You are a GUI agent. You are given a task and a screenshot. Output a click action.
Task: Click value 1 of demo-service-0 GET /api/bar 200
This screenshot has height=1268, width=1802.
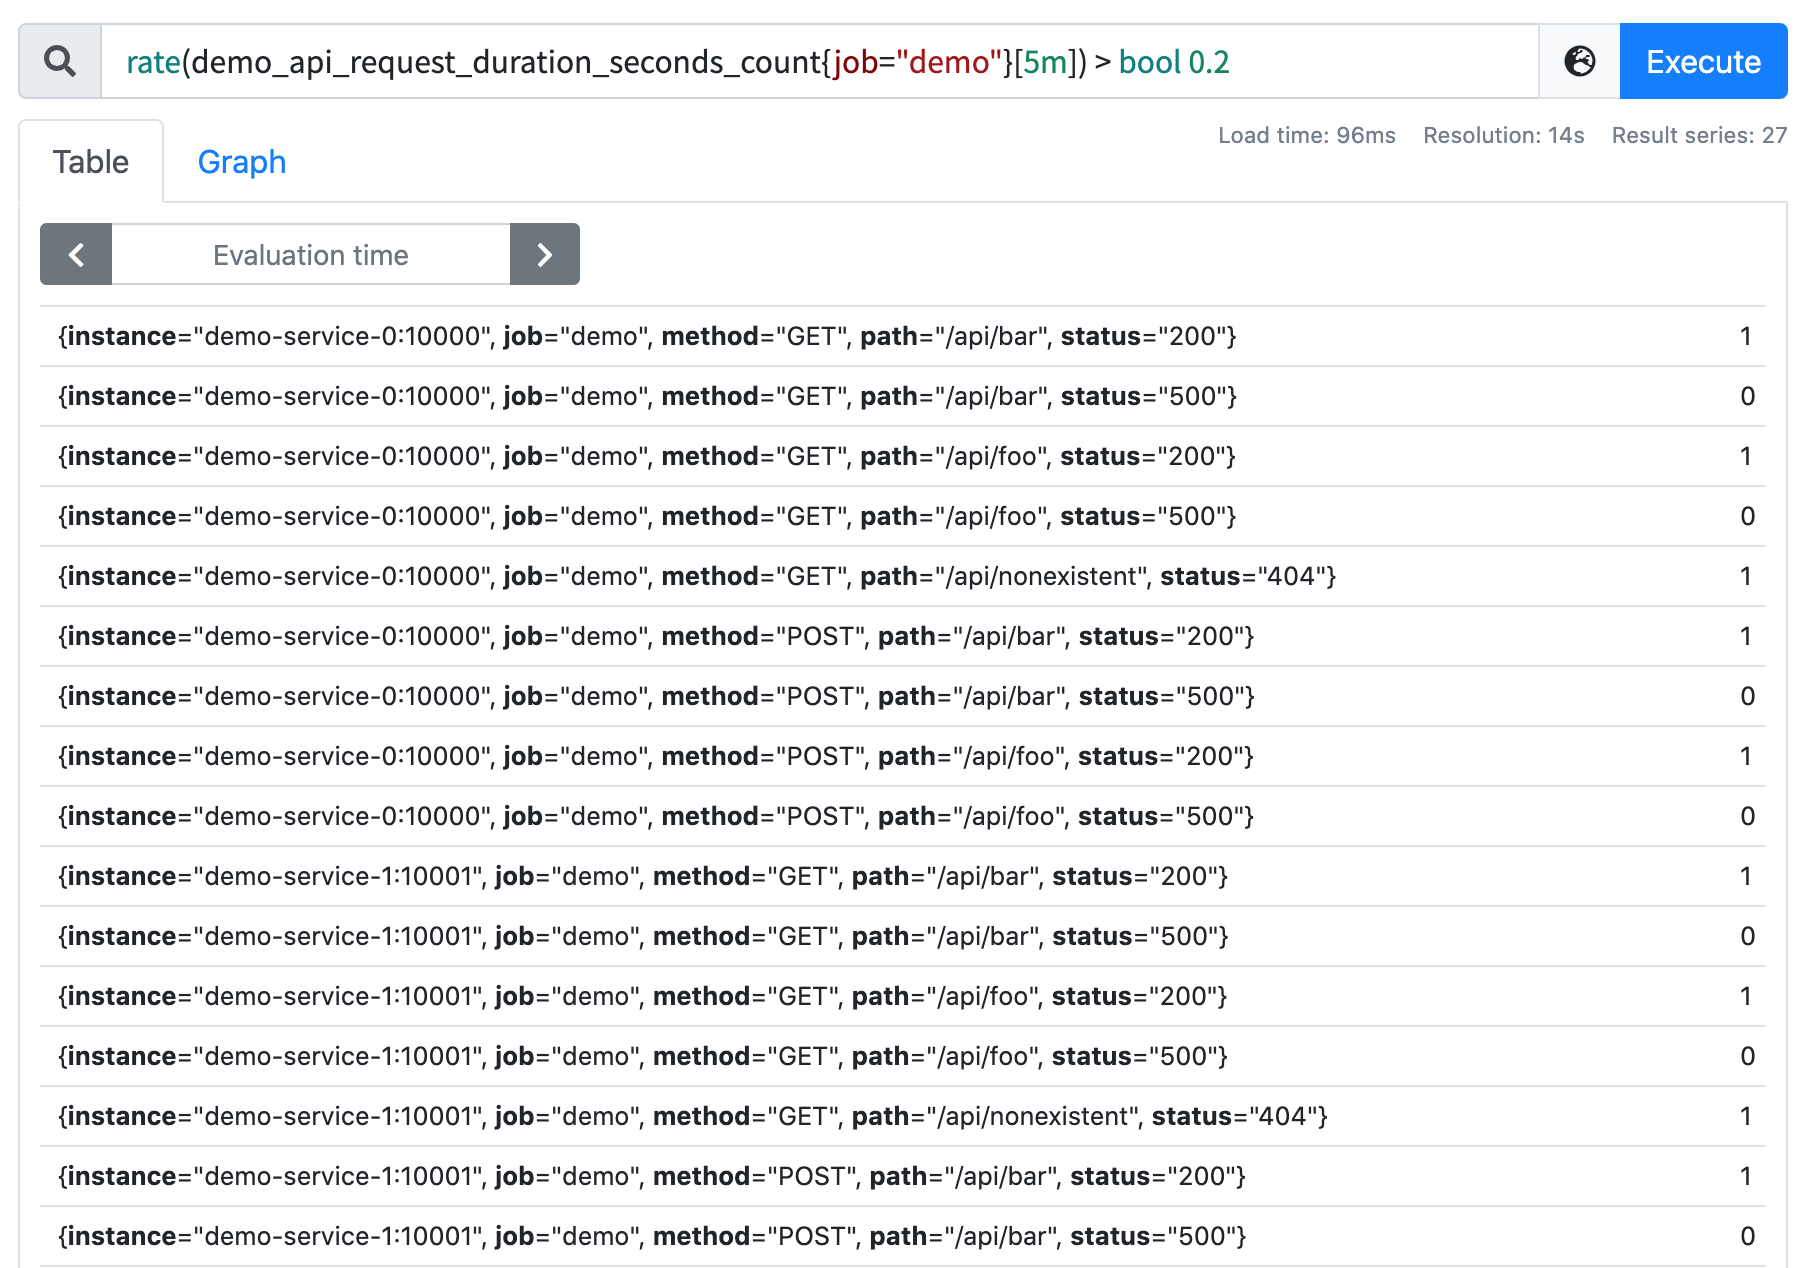(1746, 336)
